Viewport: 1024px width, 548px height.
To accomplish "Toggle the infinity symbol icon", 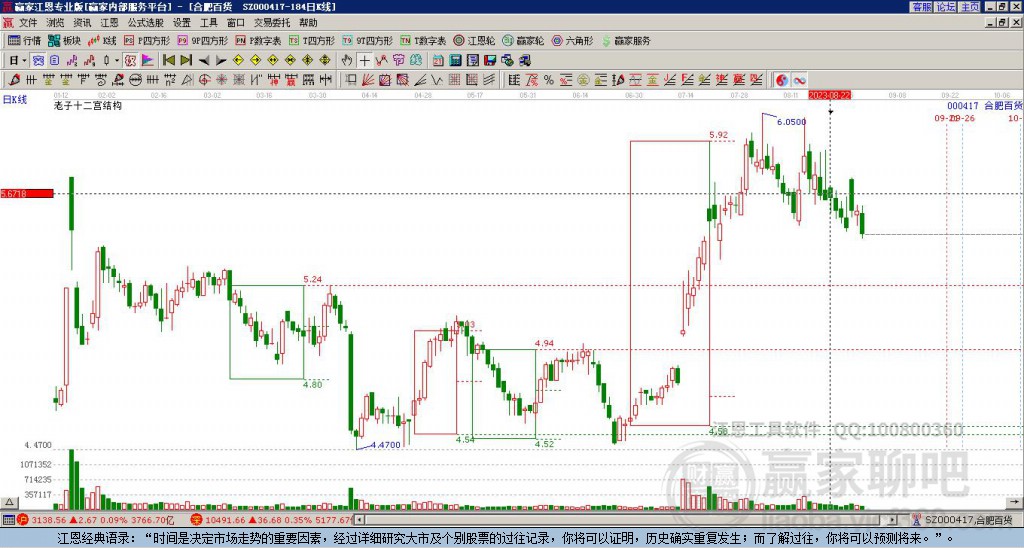I will pyautogui.click(x=799, y=80).
